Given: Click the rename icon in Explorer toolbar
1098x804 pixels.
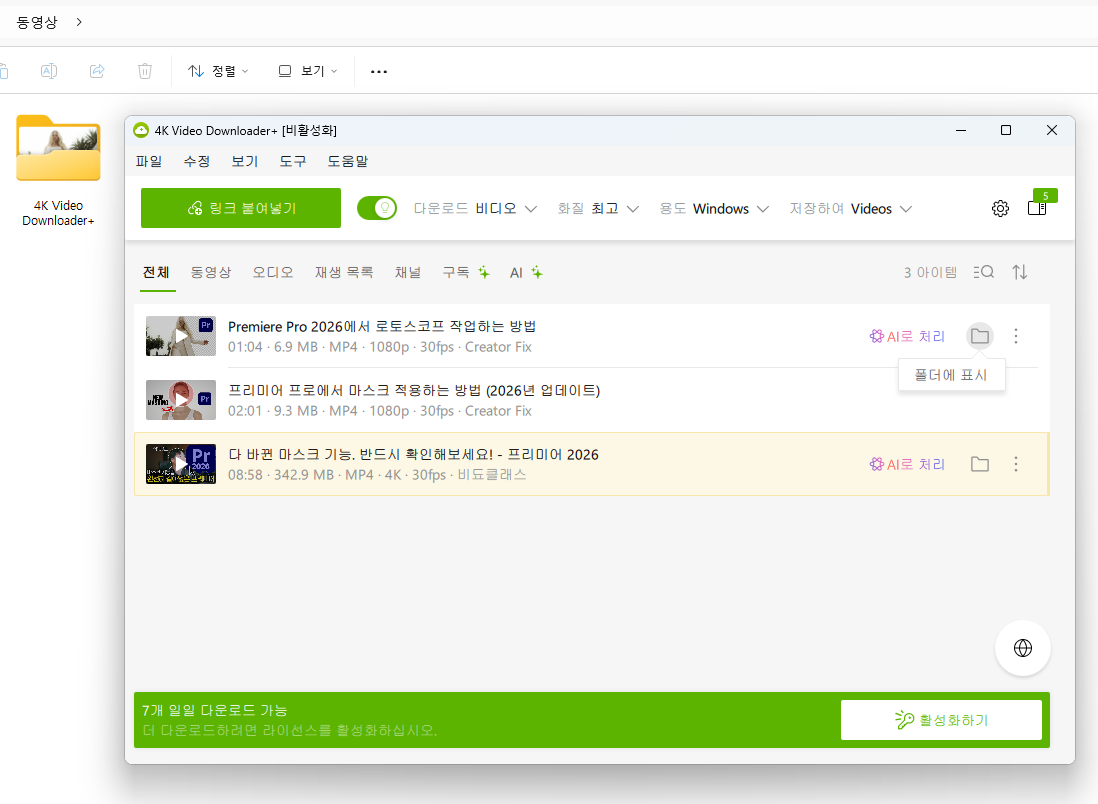Looking at the screenshot, I should pos(49,71).
